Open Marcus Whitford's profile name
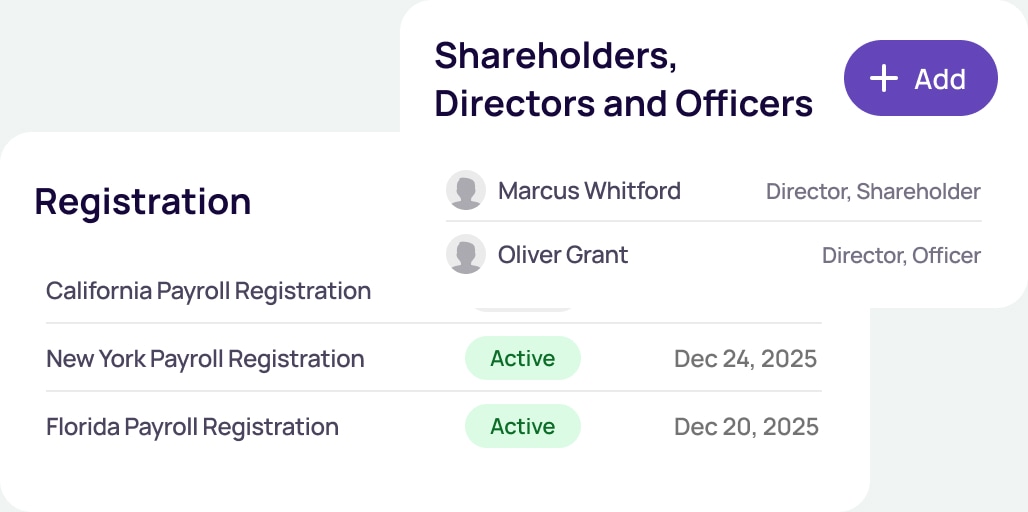The image size is (1028, 512). (x=589, y=190)
